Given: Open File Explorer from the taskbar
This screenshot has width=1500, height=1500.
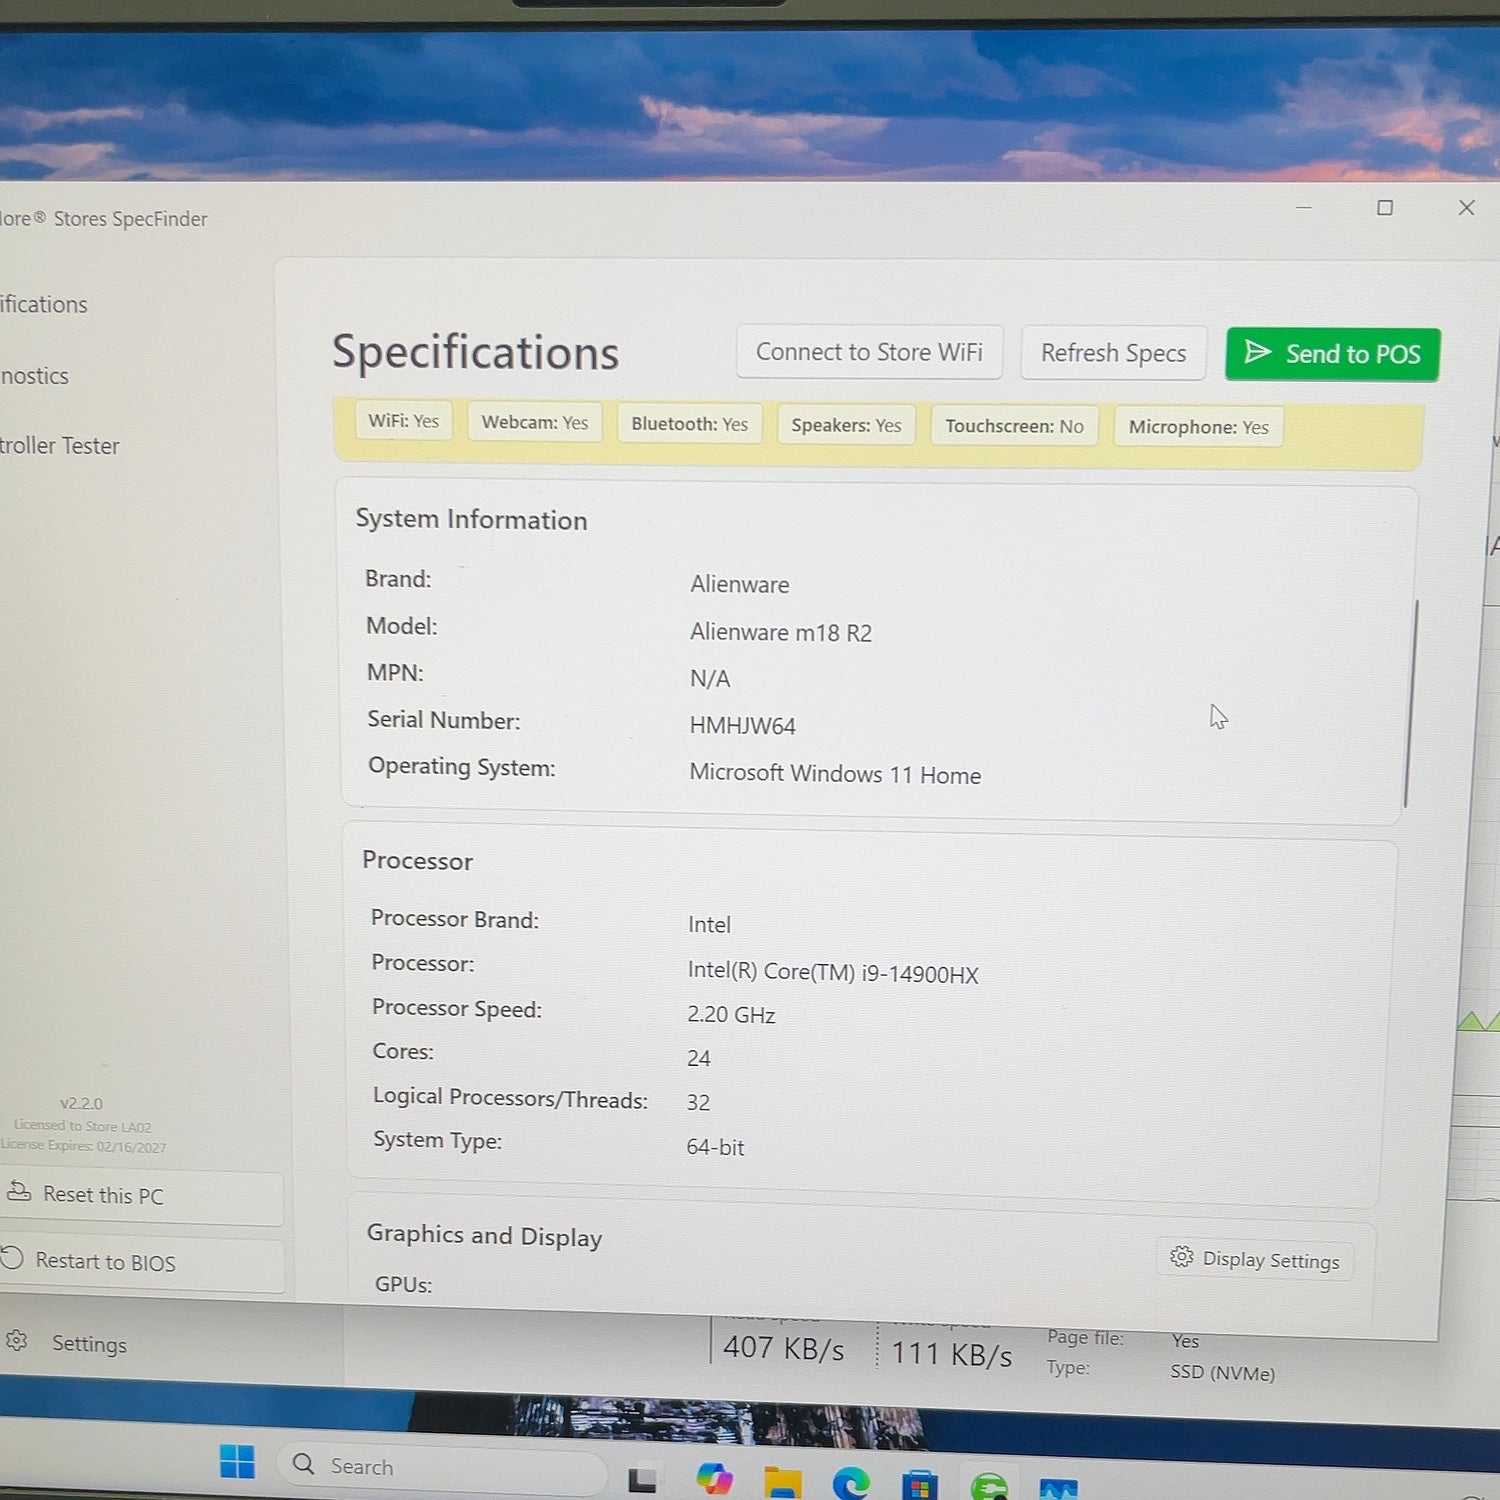Looking at the screenshot, I should [783, 1482].
